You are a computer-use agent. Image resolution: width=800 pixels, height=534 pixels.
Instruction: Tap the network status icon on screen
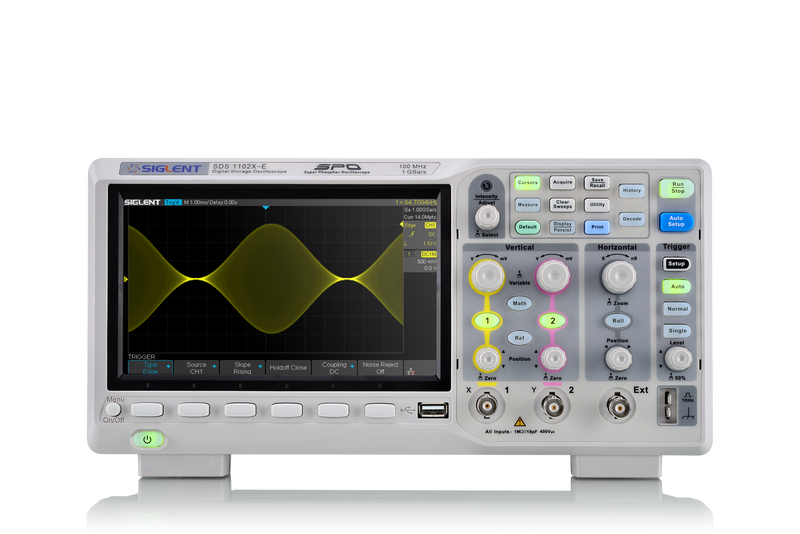point(411,370)
